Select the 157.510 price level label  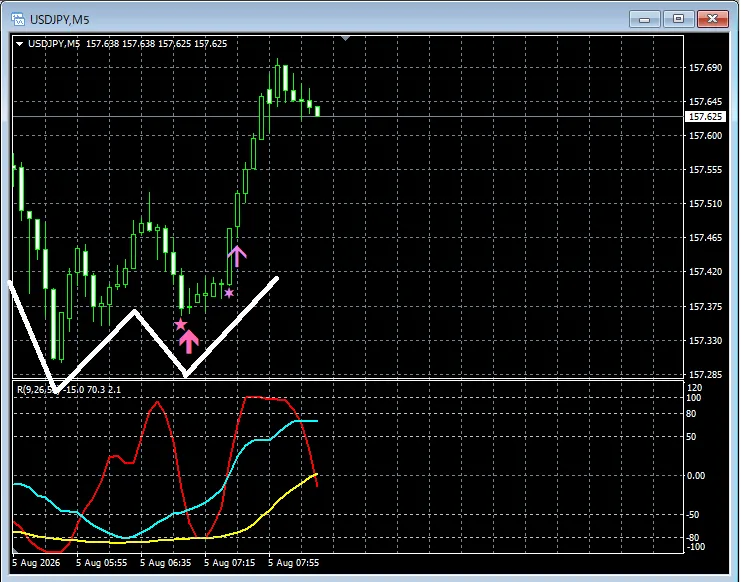706,204
